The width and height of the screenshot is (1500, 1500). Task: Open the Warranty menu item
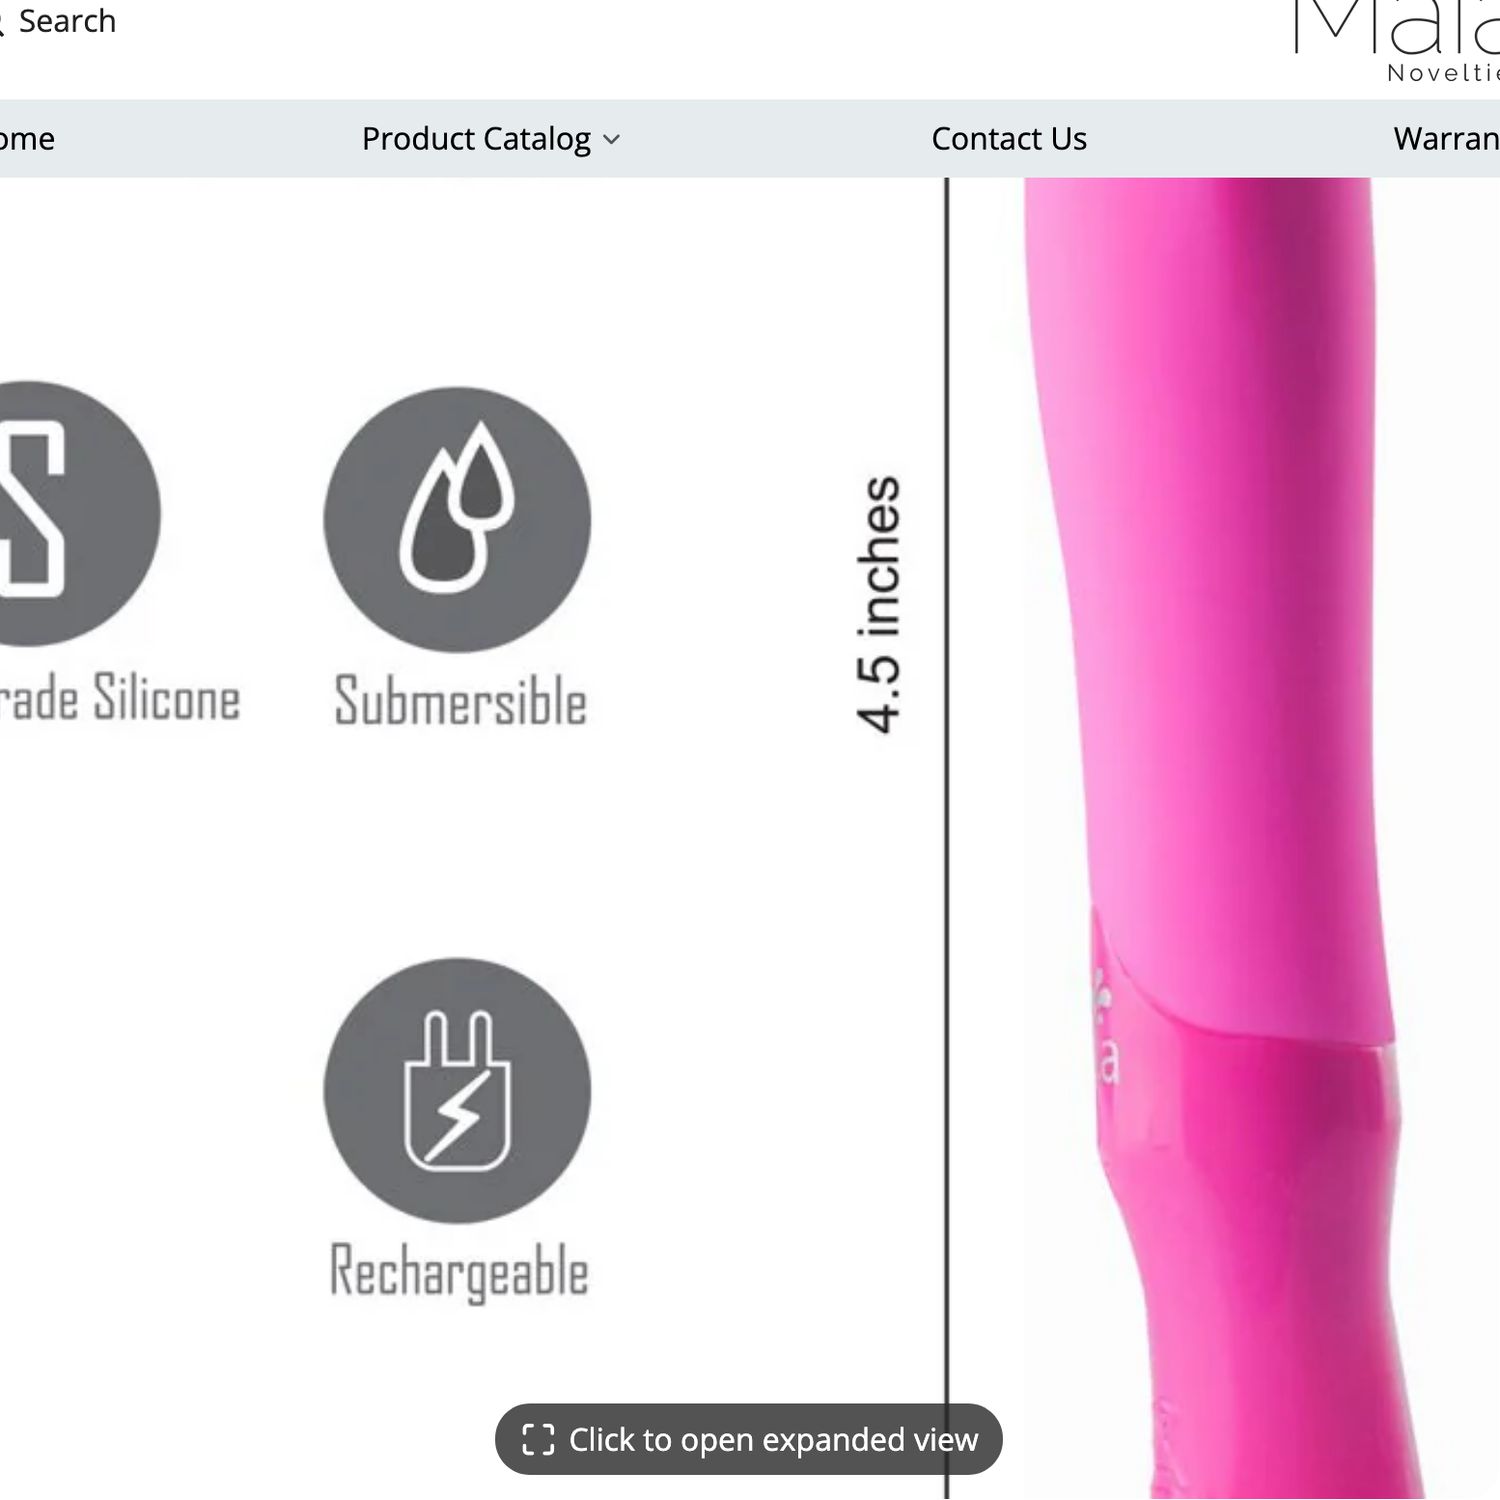pos(1446,139)
